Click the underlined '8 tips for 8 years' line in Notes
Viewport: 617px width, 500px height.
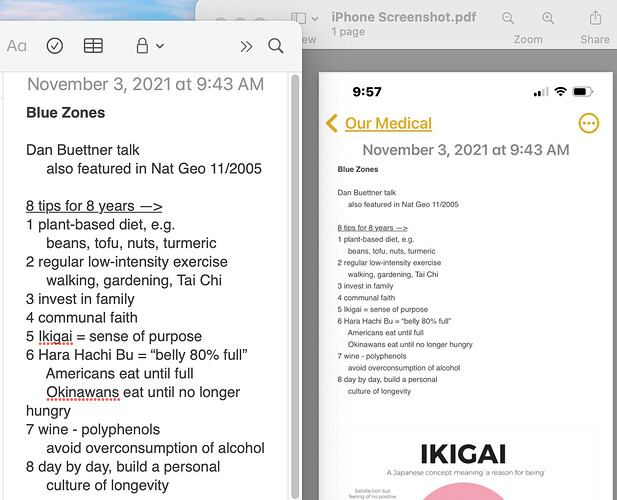pos(94,206)
